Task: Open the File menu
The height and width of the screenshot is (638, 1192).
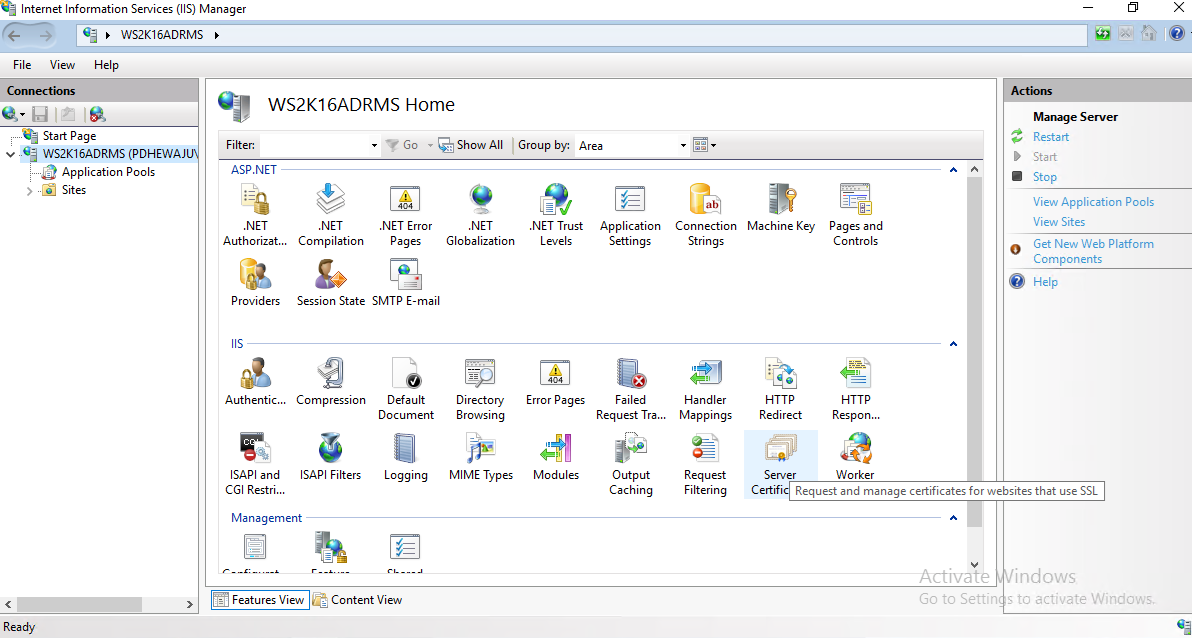Action: click(22, 65)
